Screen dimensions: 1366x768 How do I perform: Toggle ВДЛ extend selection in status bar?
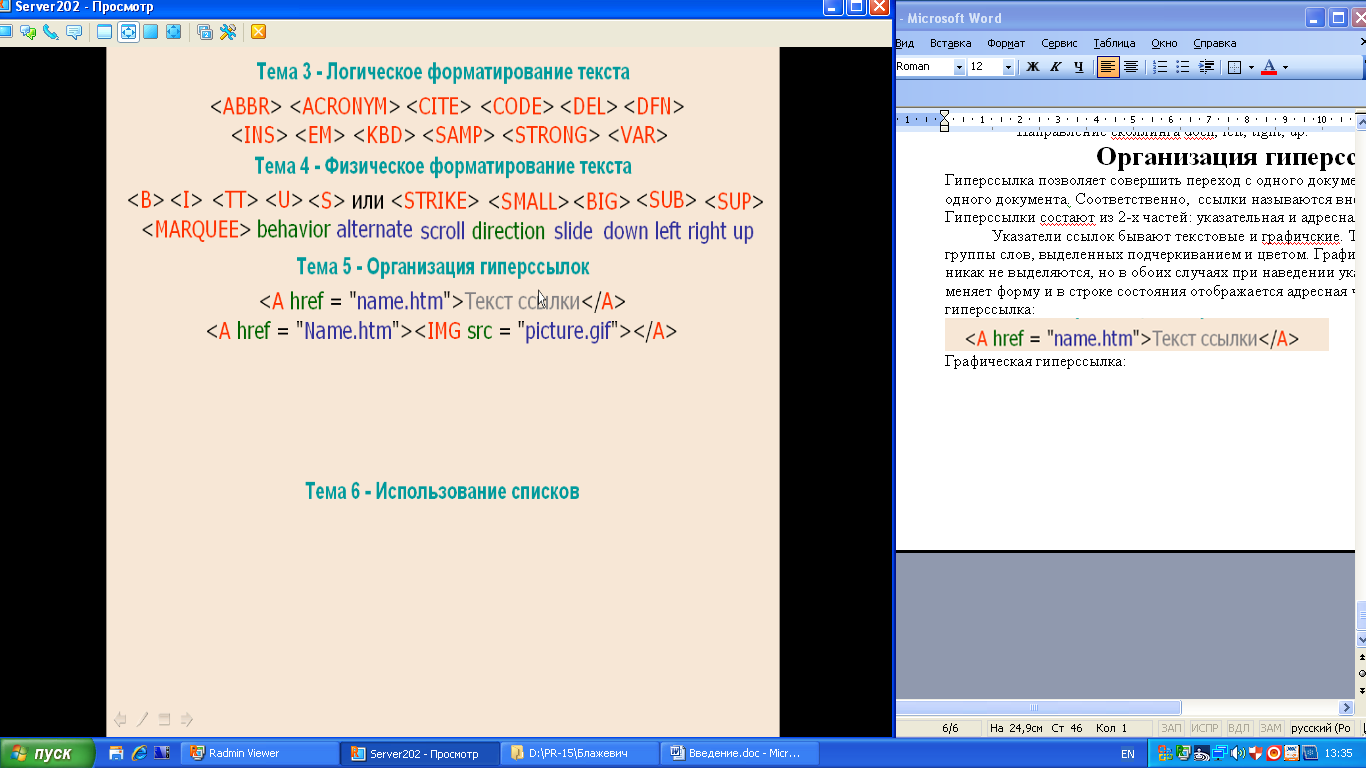[1238, 728]
